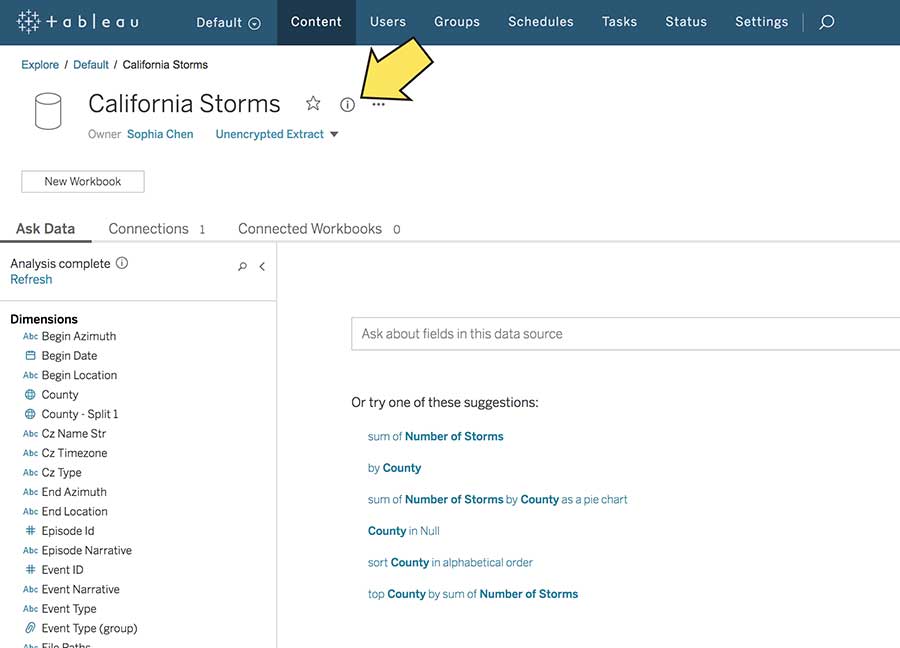Open the Groups tab
This screenshot has width=900, height=648.
(457, 22)
